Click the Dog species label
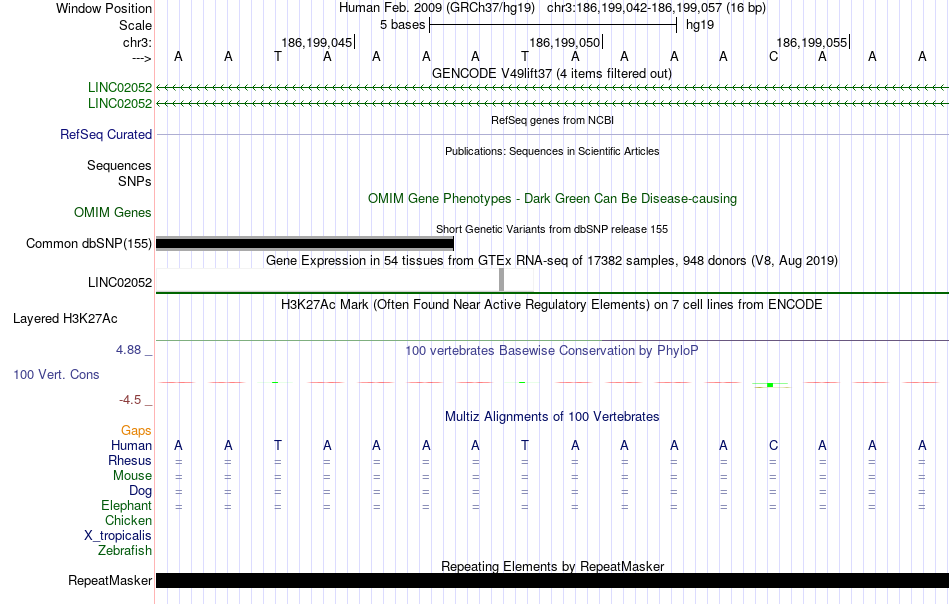This screenshot has height=604, width=950. pyautogui.click(x=141, y=491)
